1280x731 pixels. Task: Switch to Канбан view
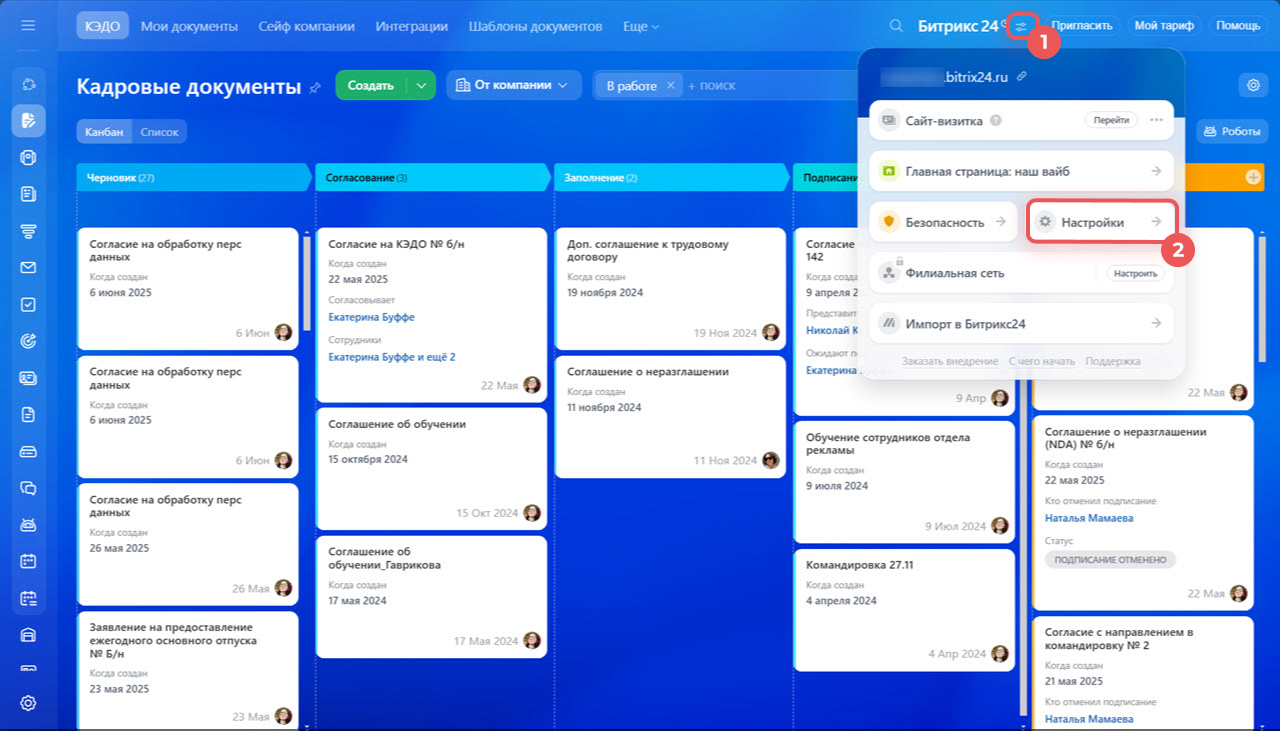[x=104, y=131]
